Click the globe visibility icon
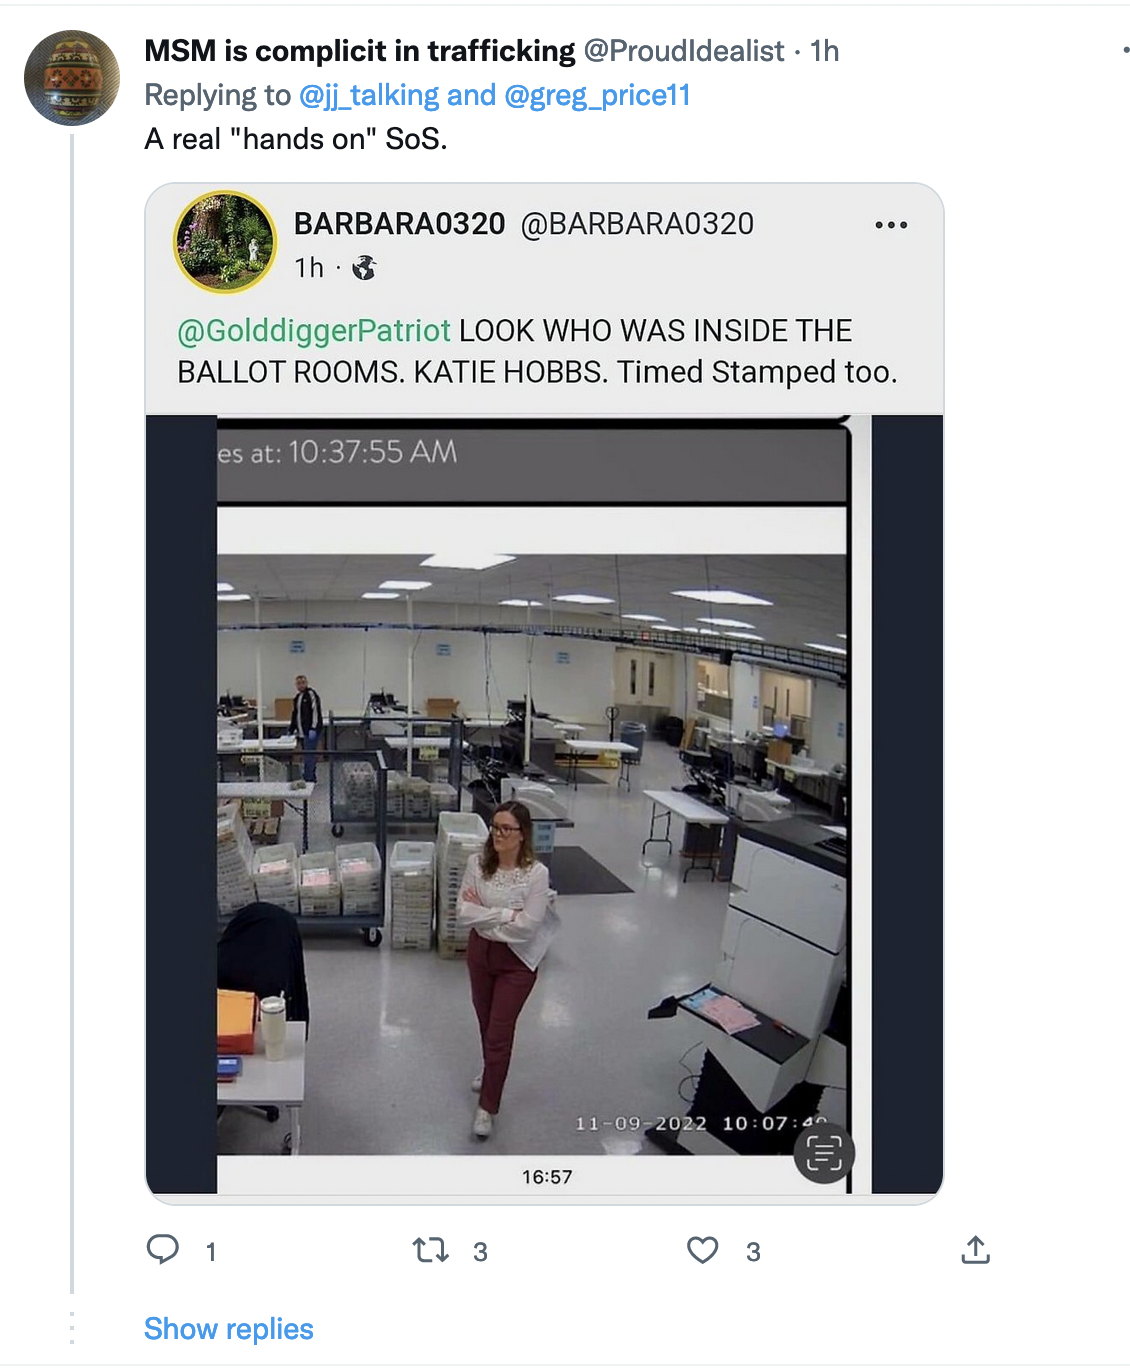The height and width of the screenshot is (1370, 1130). (x=364, y=268)
